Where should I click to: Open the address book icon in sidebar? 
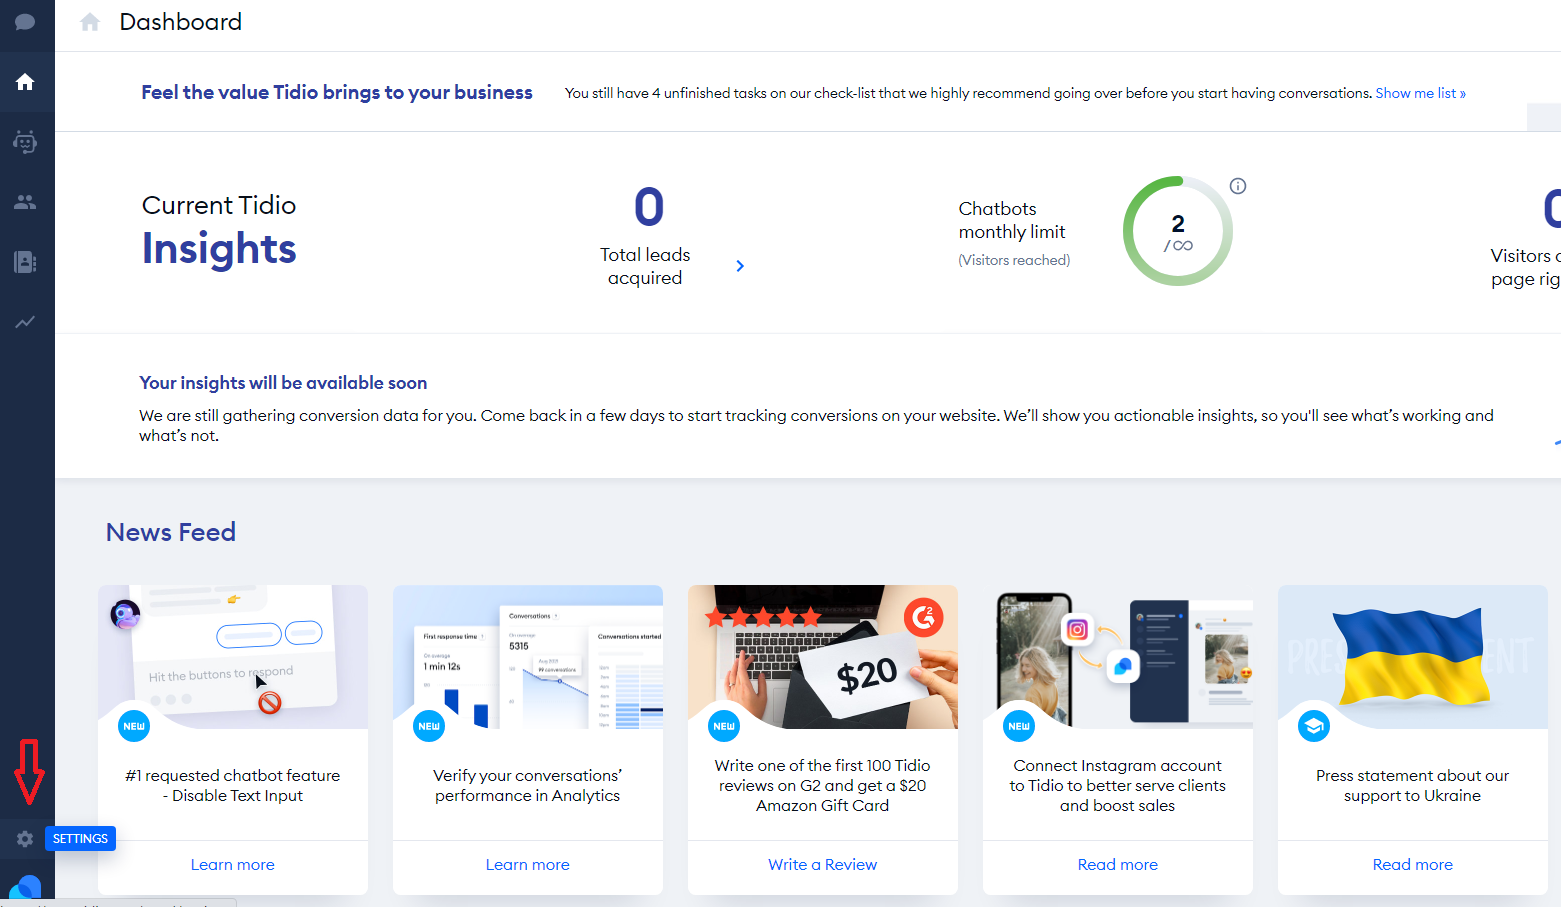point(25,262)
